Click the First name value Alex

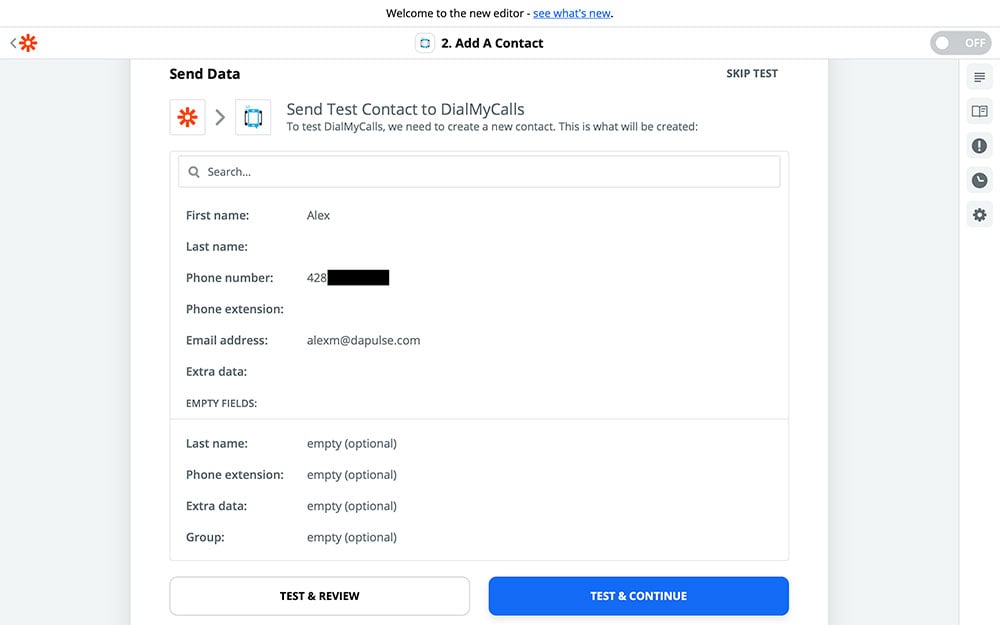(x=318, y=215)
